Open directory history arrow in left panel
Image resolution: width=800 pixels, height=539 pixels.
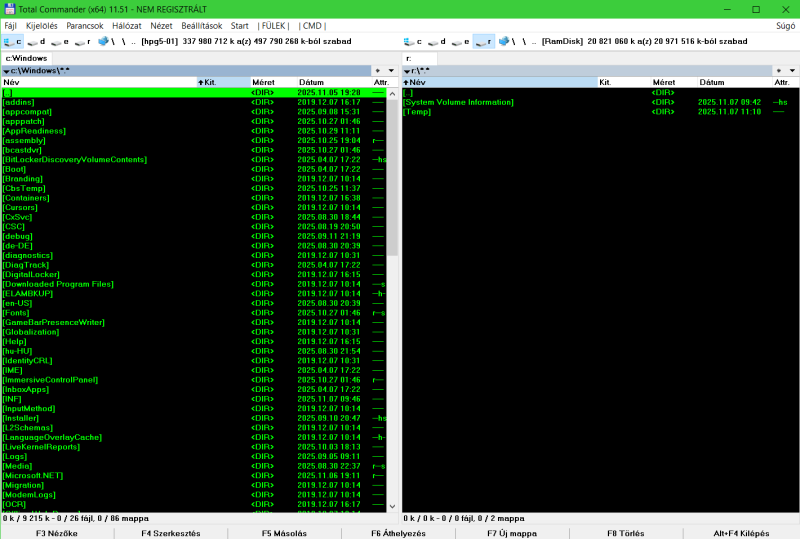pyautogui.click(x=391, y=70)
